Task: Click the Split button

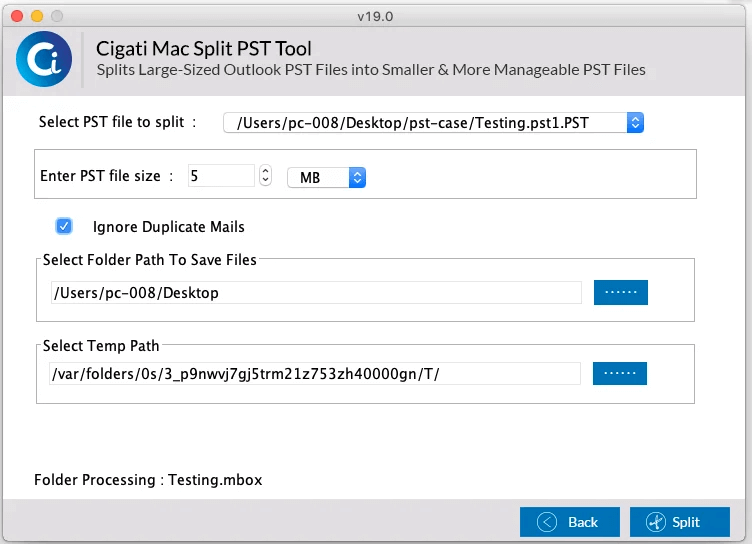Action: [x=680, y=522]
